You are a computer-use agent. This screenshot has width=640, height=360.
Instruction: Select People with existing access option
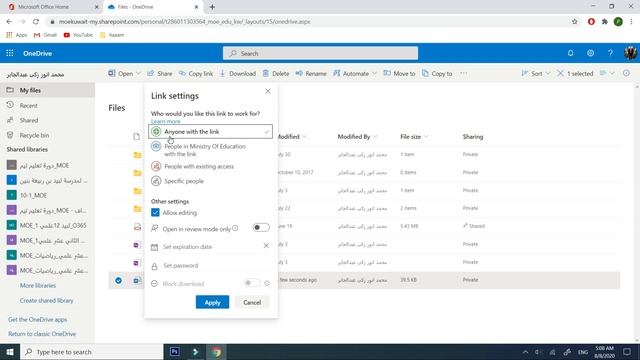click(211, 166)
